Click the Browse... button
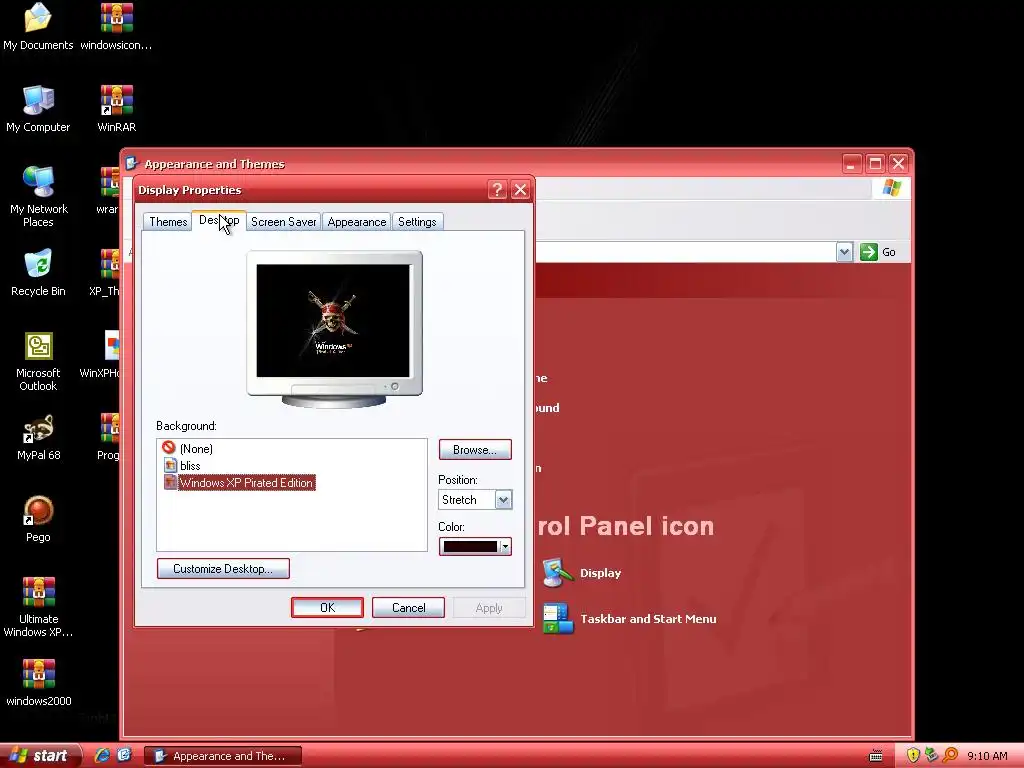 [475, 450]
